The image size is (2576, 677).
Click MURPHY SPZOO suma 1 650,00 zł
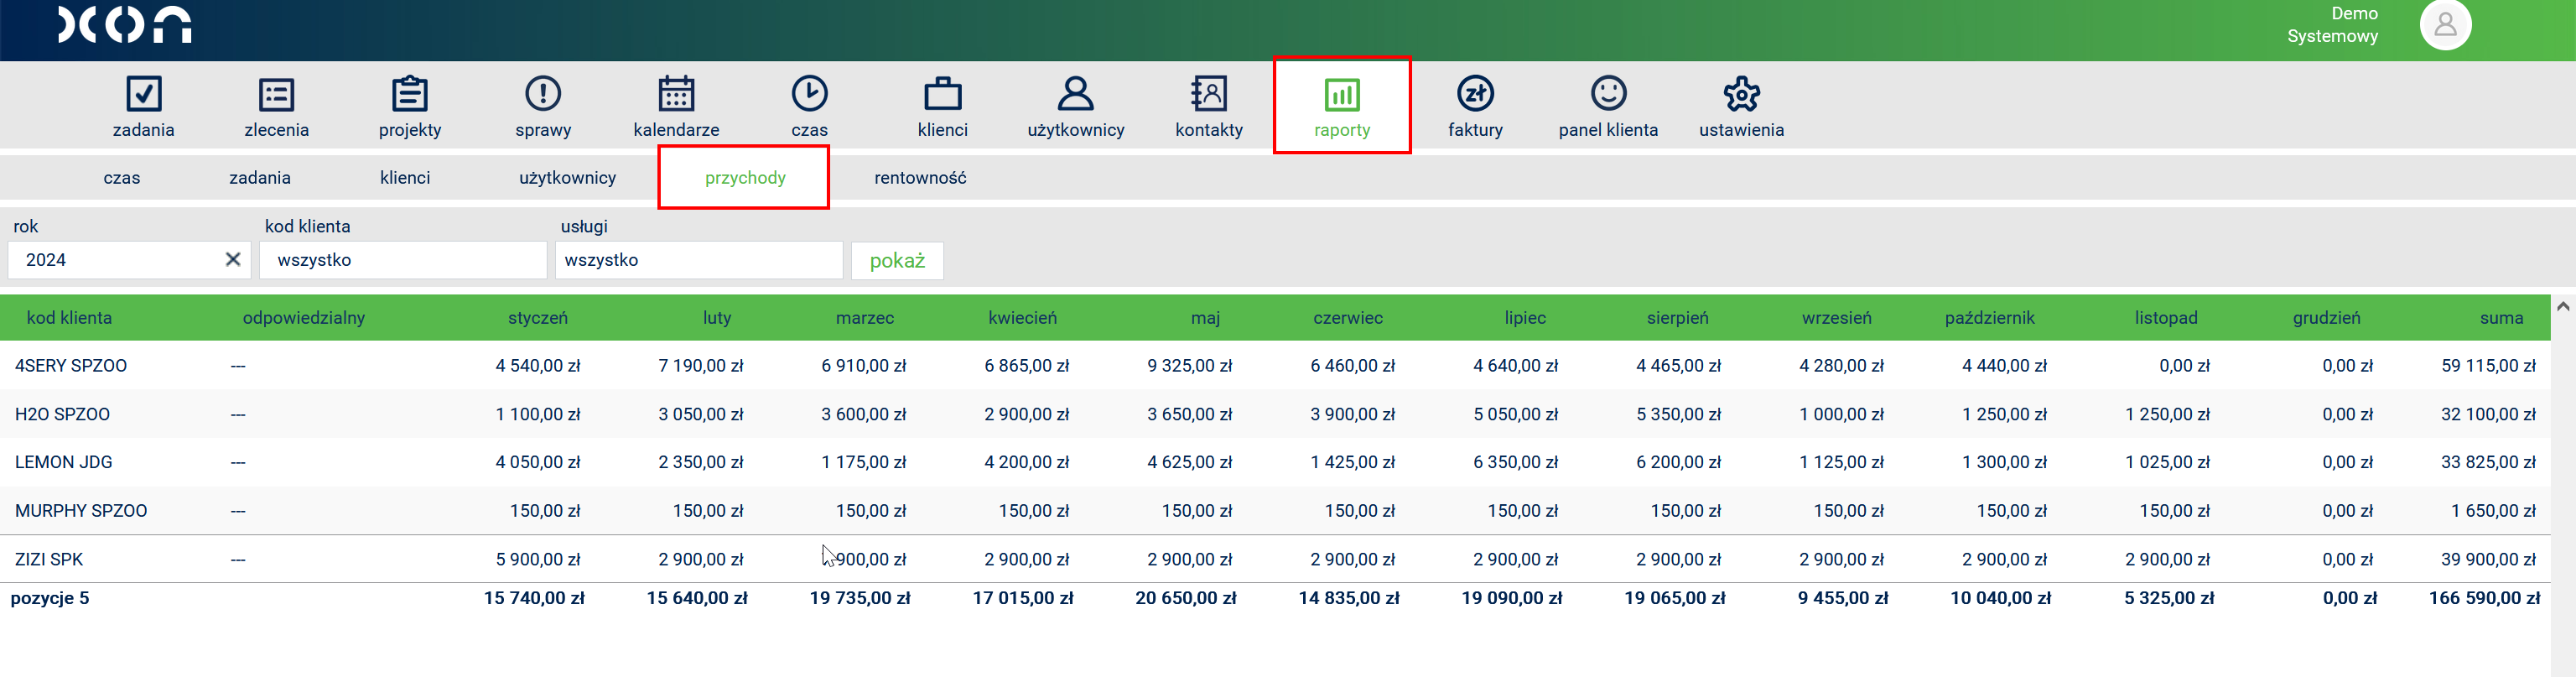coord(2493,511)
